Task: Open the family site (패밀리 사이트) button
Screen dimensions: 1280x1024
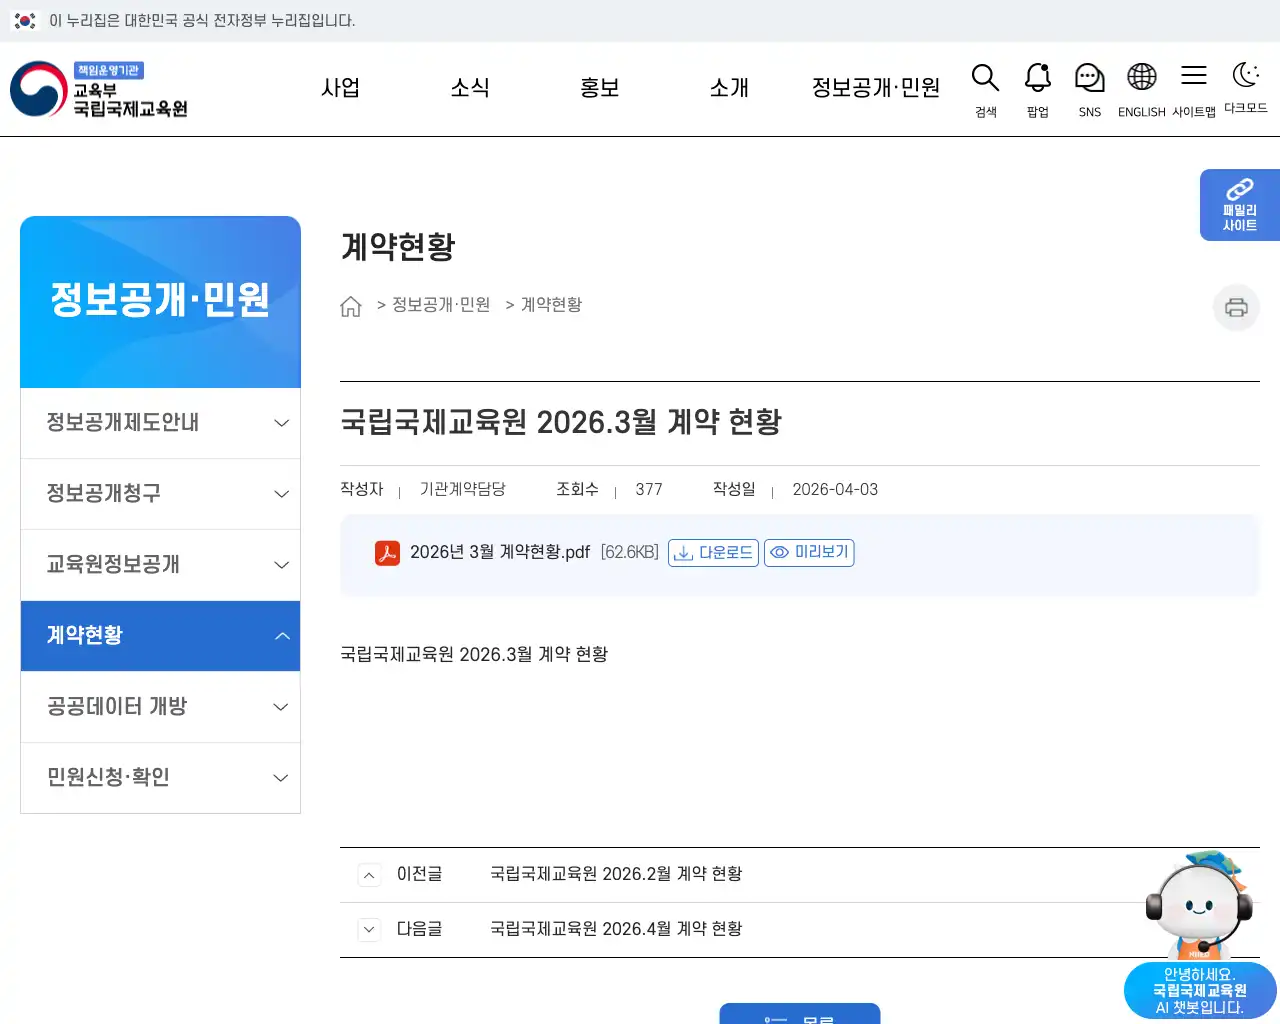Action: [x=1240, y=205]
